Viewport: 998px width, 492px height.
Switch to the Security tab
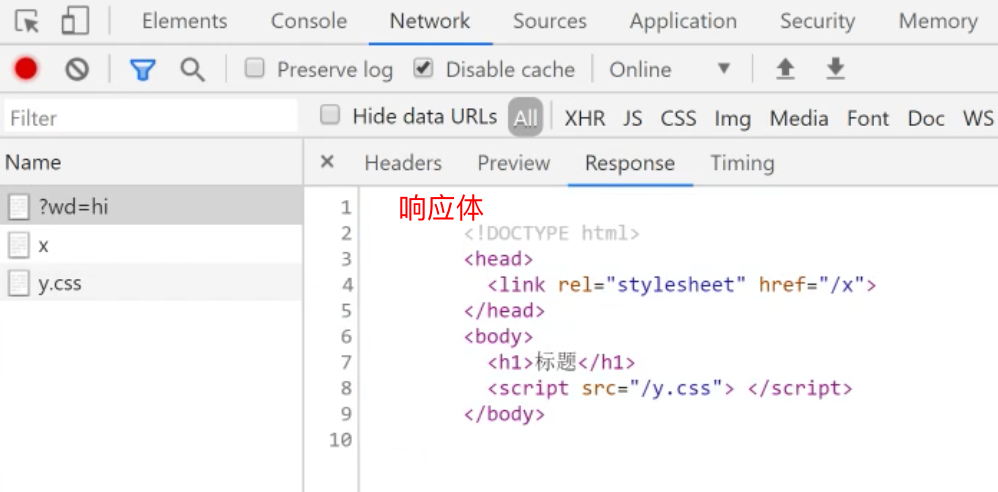(818, 21)
